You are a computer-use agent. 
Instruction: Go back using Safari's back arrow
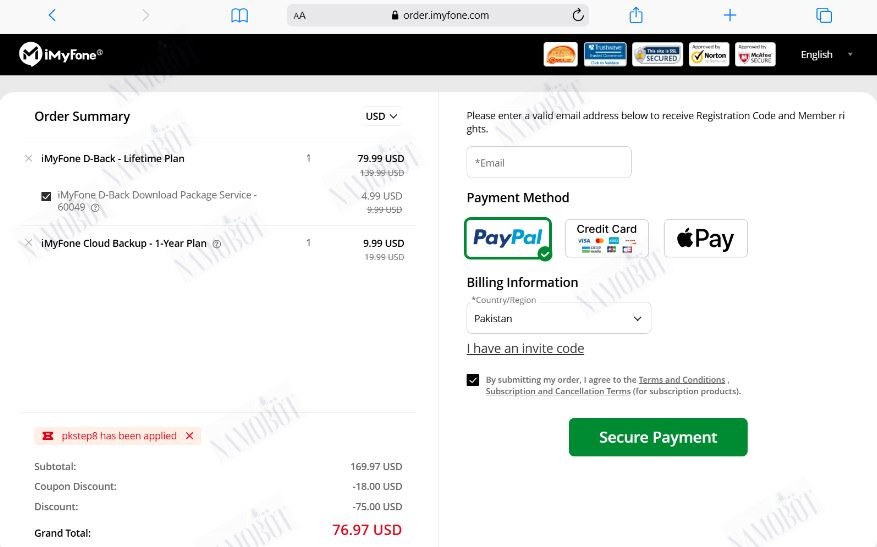click(x=52, y=15)
